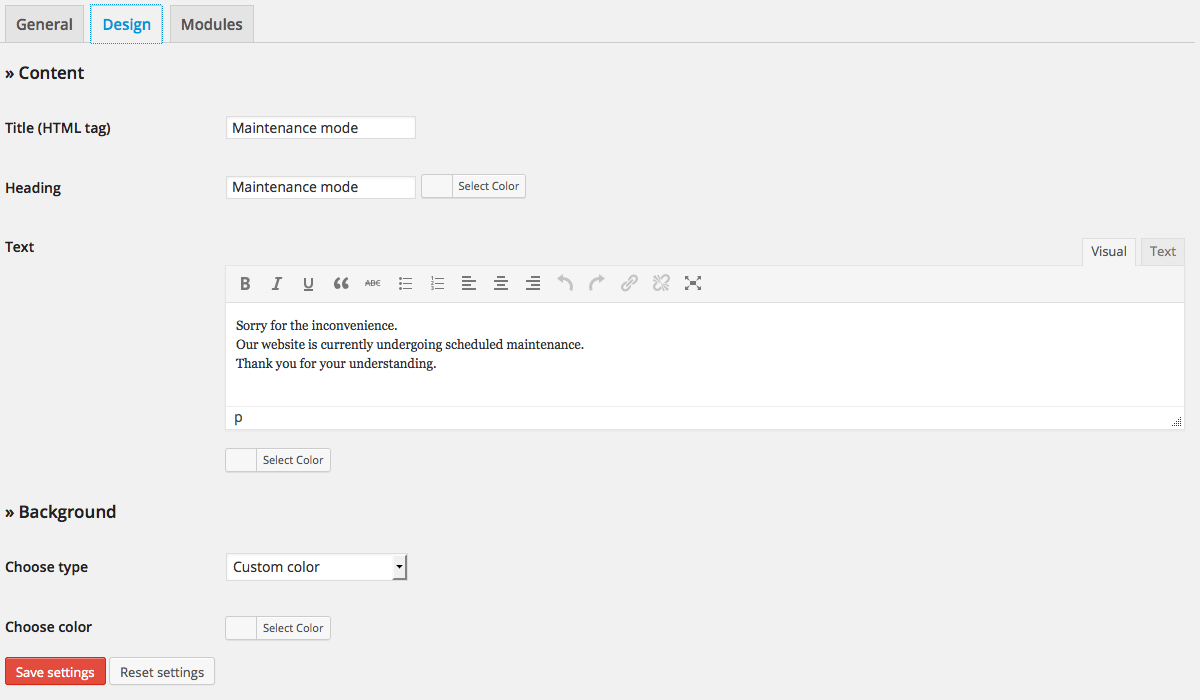Open the Choose type dropdown
Viewport: 1200px width, 700px height.
pos(316,567)
